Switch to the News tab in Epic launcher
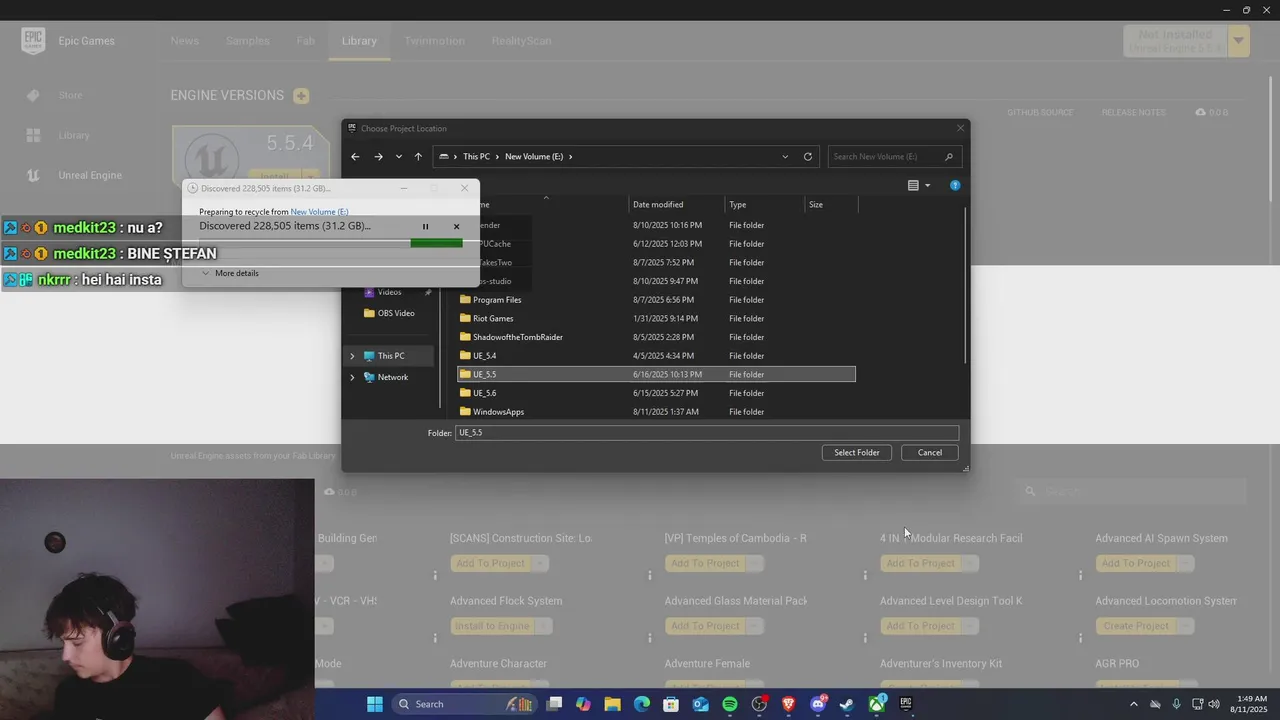The width and height of the screenshot is (1280, 720). point(185,41)
